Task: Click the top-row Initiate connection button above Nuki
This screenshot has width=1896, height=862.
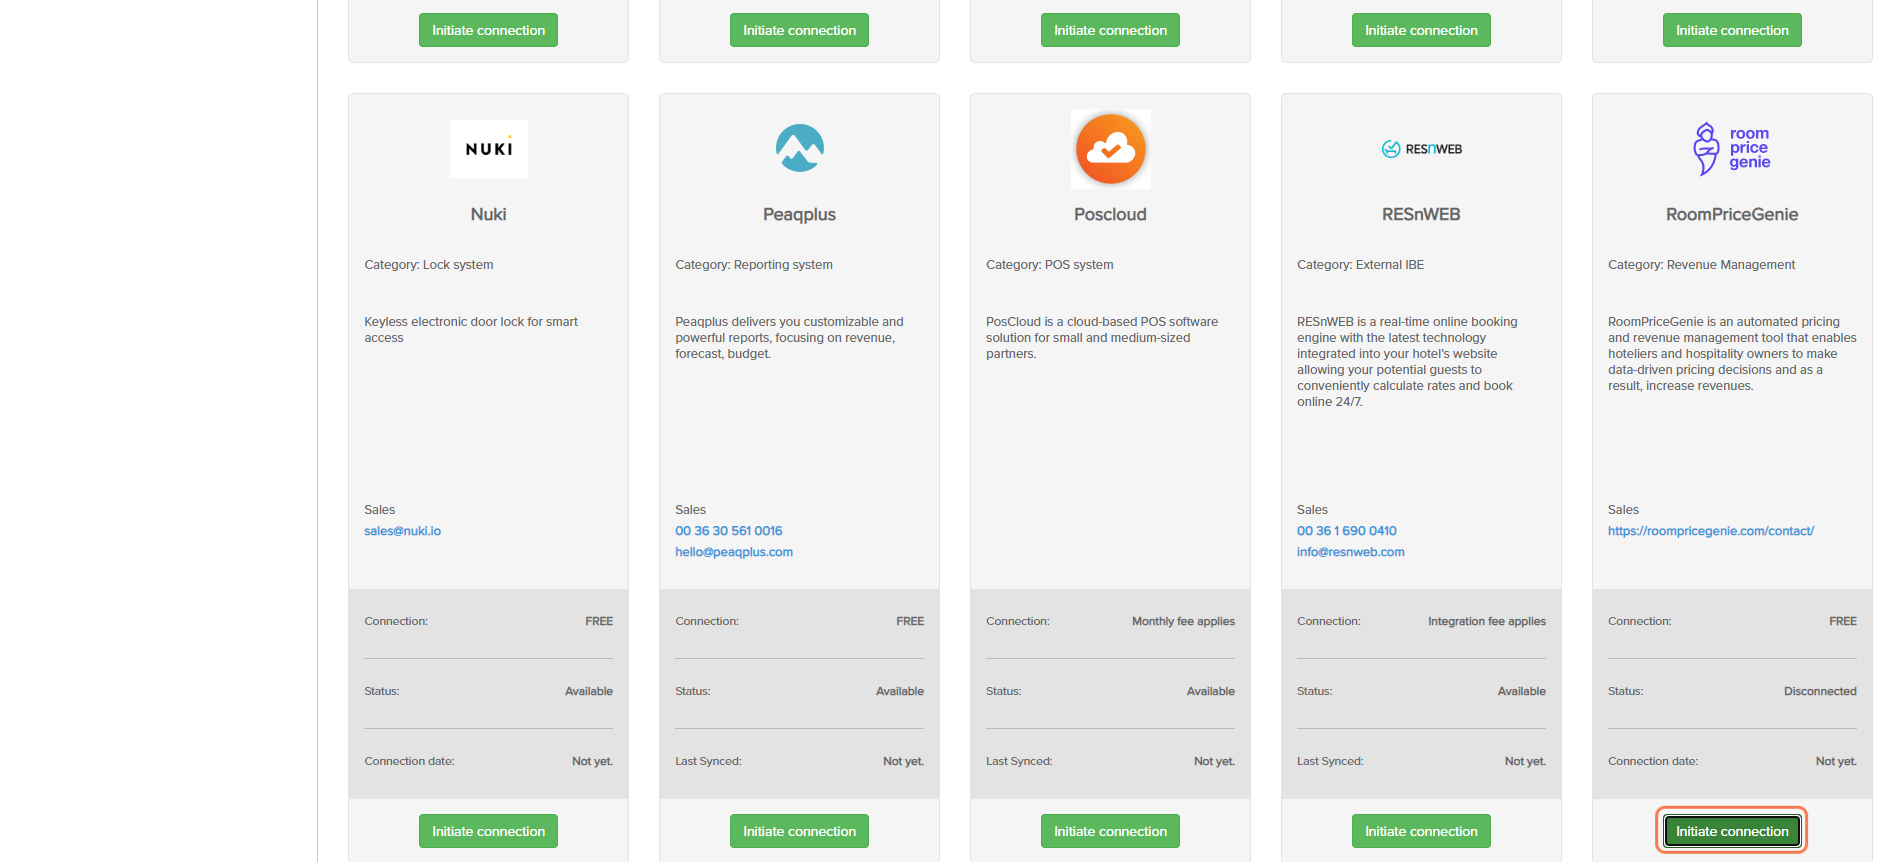Action: click(x=488, y=30)
